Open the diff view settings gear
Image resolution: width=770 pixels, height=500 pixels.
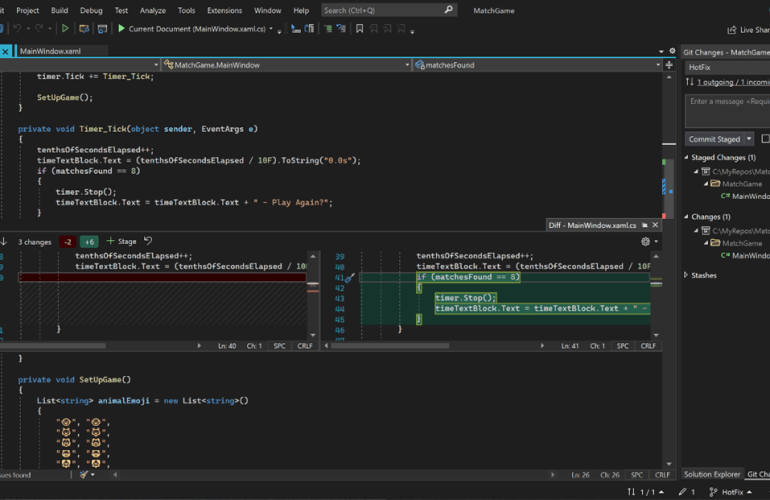646,241
